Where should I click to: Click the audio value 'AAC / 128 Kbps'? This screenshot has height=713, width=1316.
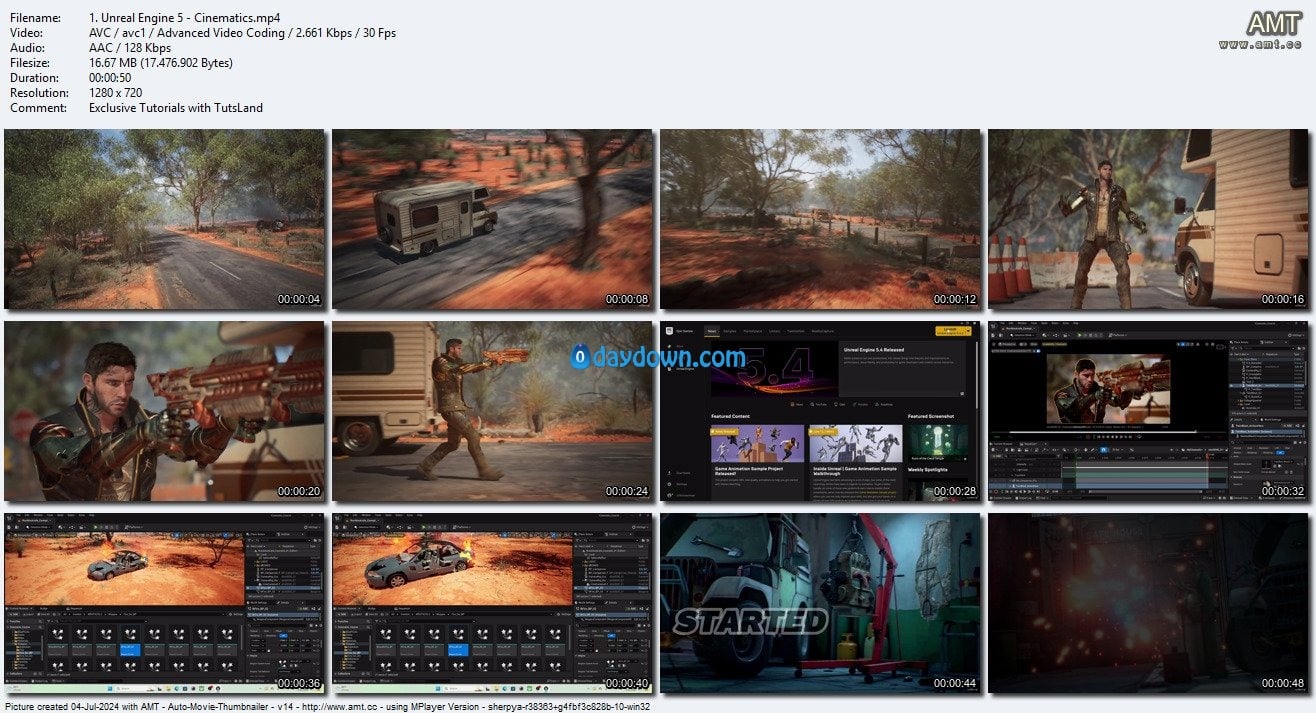[130, 48]
